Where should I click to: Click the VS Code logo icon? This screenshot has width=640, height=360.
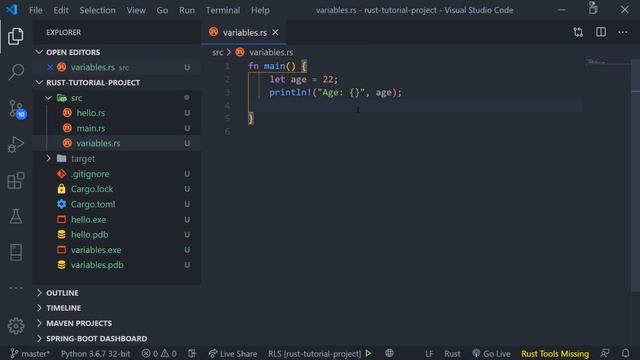pyautogui.click(x=11, y=9)
